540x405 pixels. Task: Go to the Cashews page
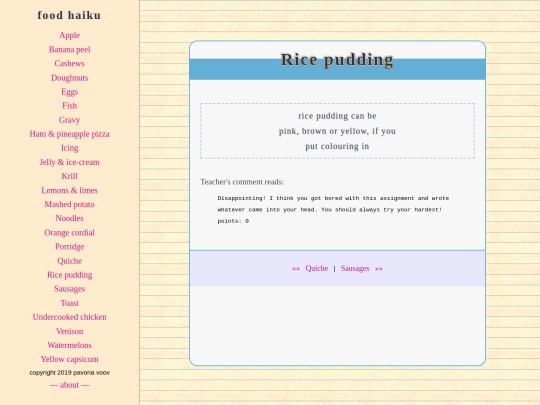[70, 63]
